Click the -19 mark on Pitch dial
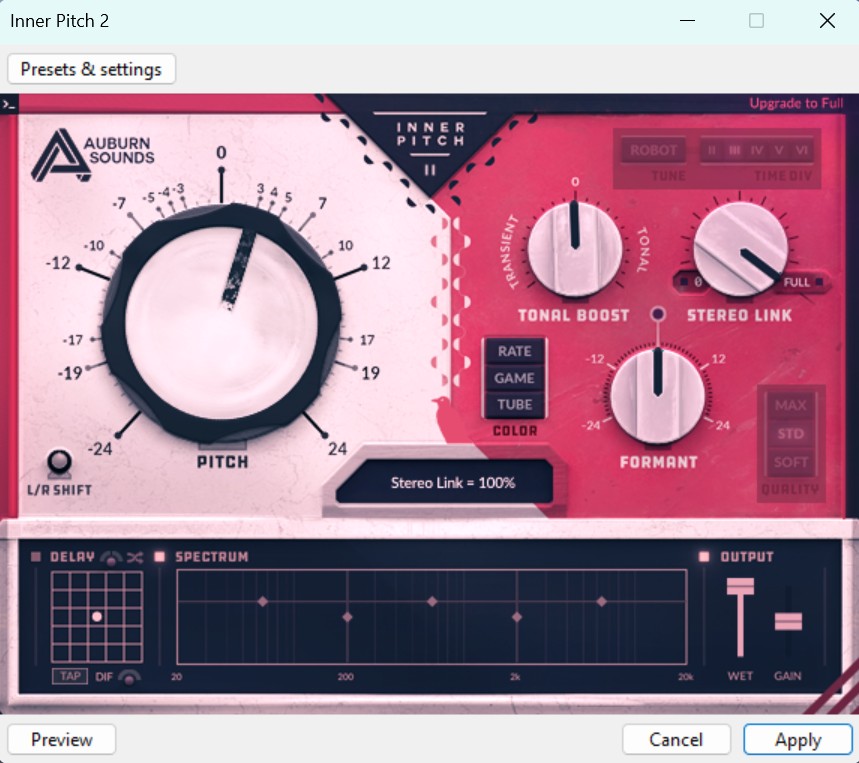Screen dimensions: 859x763 [x=70, y=373]
